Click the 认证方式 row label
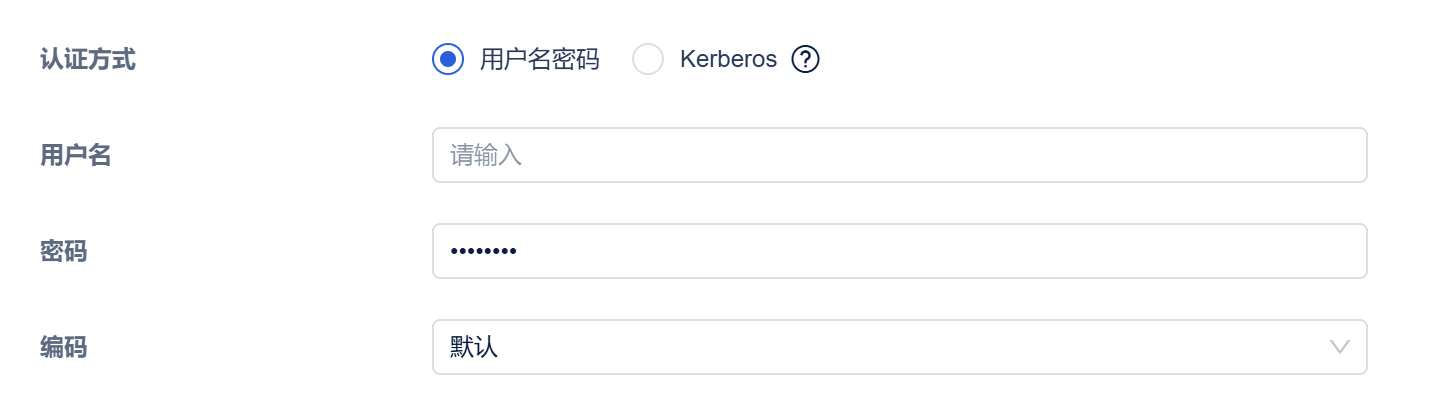This screenshot has height=401, width=1438. (88, 59)
